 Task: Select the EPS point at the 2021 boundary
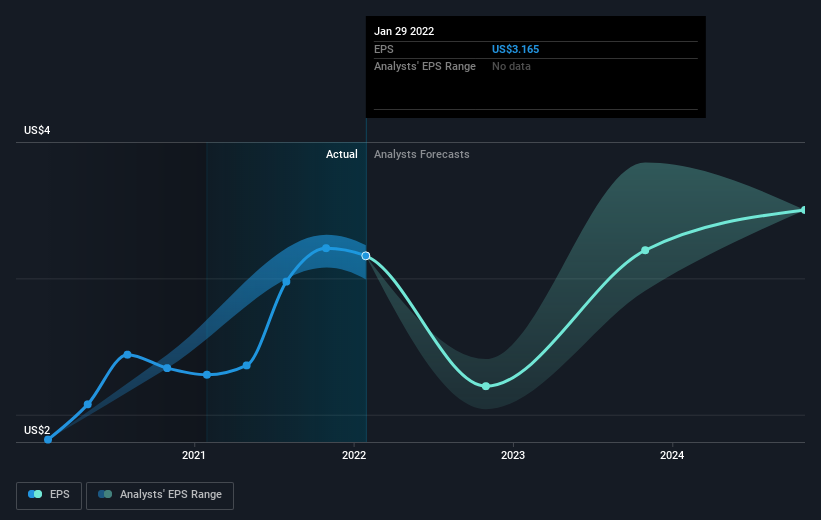(x=207, y=374)
